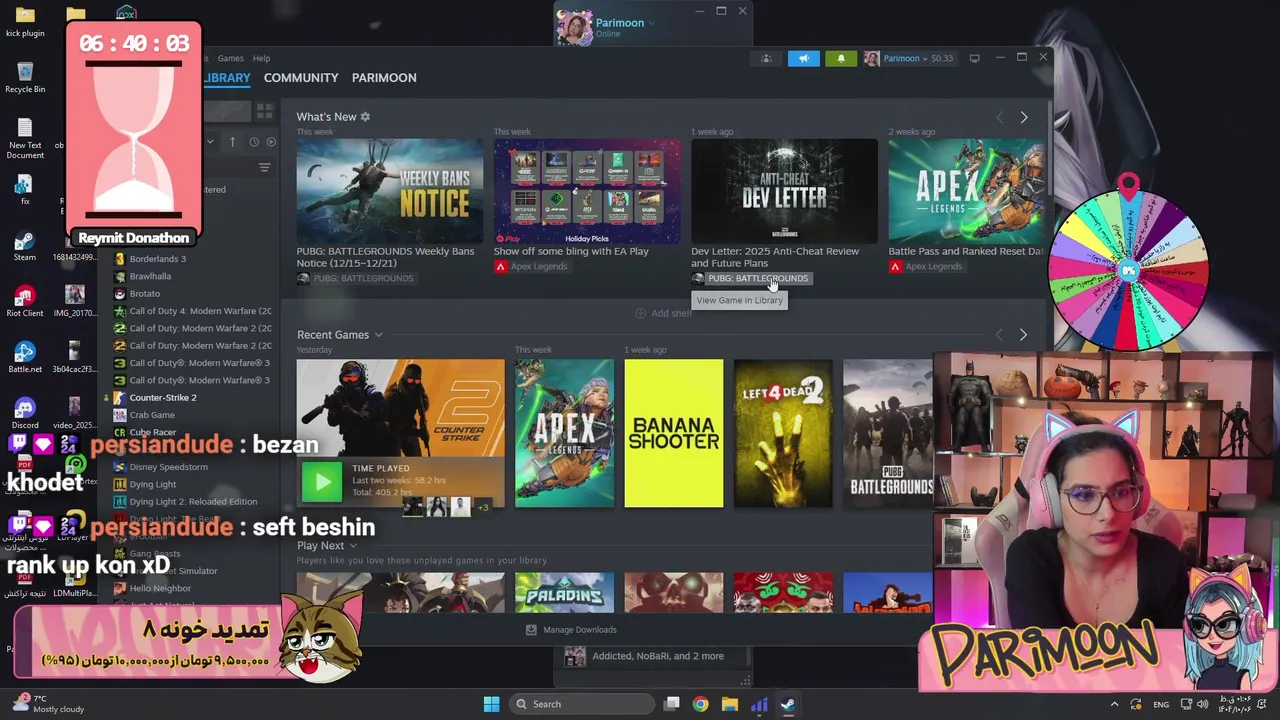Image resolution: width=1280 pixels, height=720 pixels.
Task: Open the library filter options icon
Action: coord(264,168)
